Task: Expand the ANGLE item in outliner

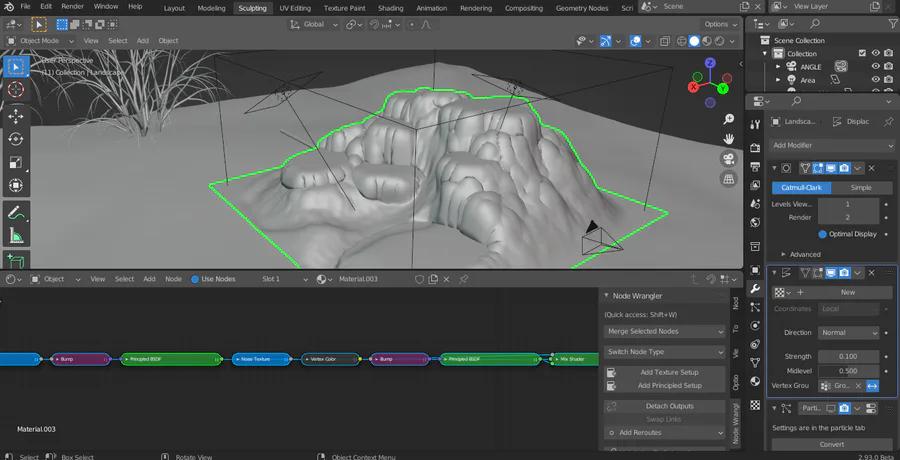Action: tap(778, 67)
